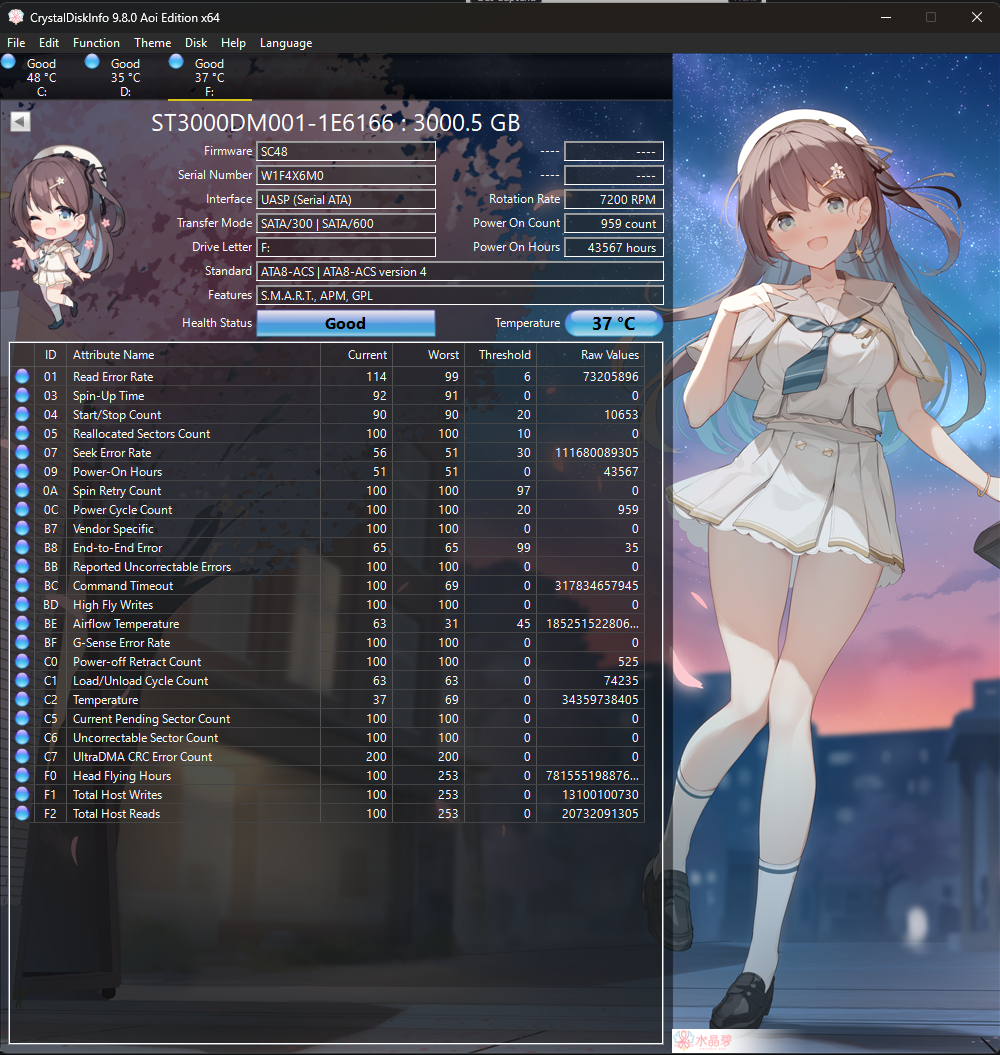Click status orb for Current Pending Sector Count

(22, 718)
